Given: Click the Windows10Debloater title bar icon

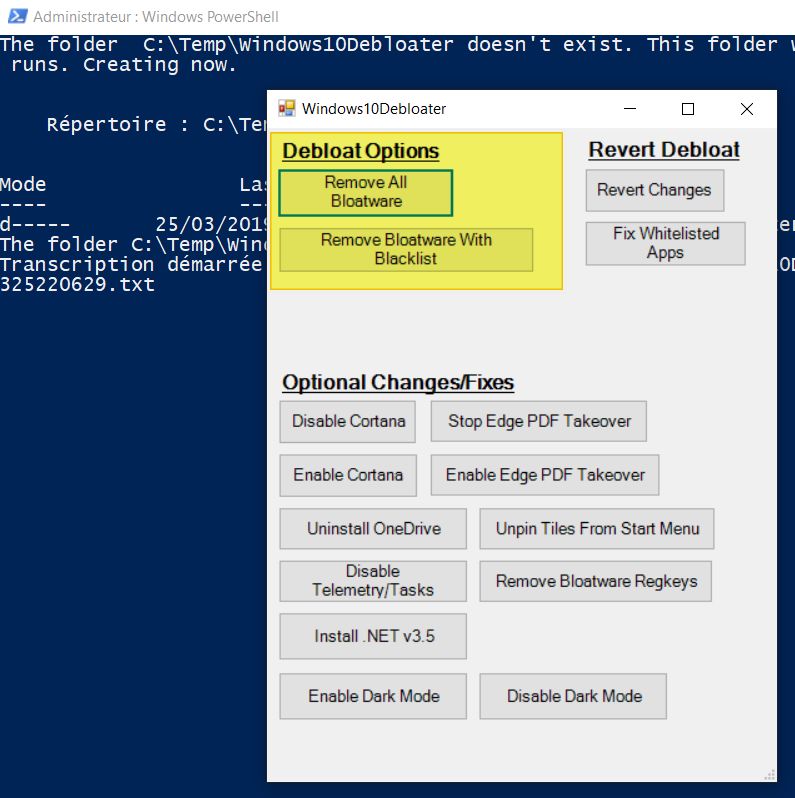Looking at the screenshot, I should click(287, 109).
